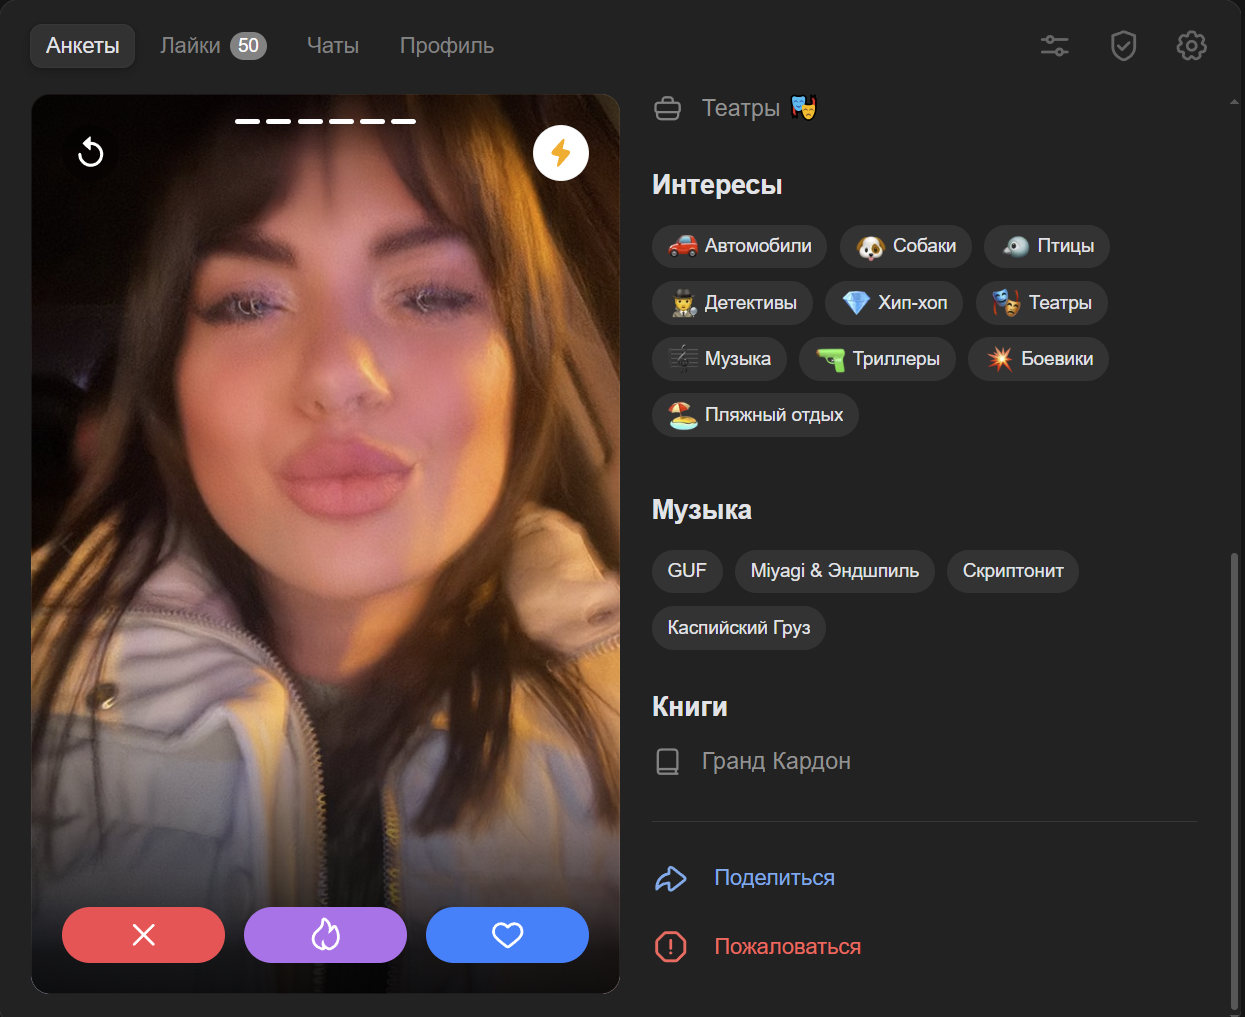Select the Птицы interest chip

1047,246
